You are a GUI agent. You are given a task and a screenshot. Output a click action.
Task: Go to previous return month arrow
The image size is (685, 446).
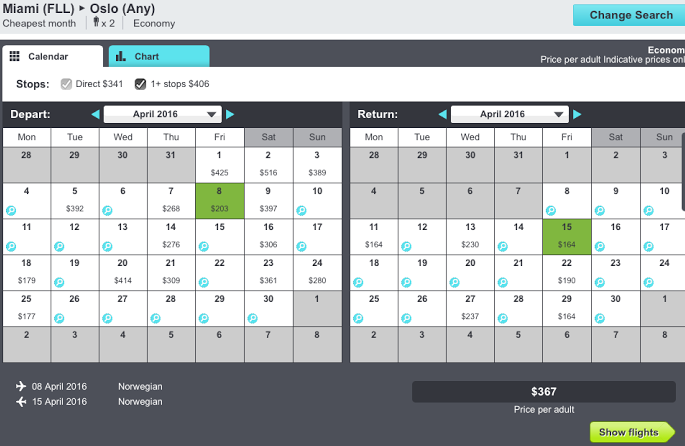tap(442, 114)
